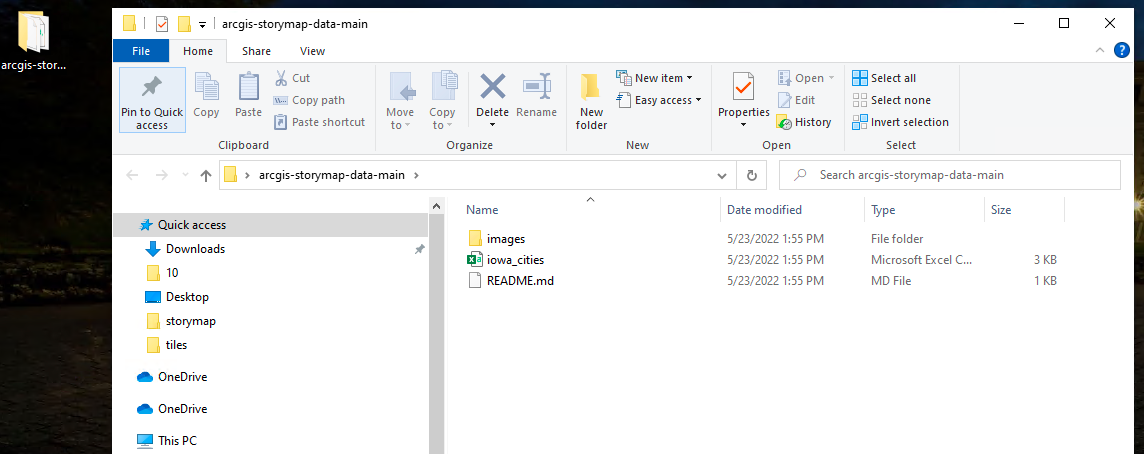Switch to the Share tab
This screenshot has height=454, width=1144.
tap(256, 51)
